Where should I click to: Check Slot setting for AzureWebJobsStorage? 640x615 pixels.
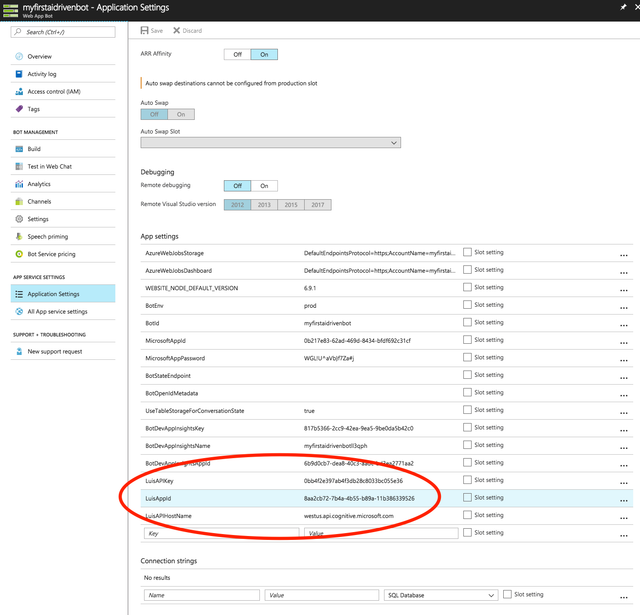(x=467, y=252)
